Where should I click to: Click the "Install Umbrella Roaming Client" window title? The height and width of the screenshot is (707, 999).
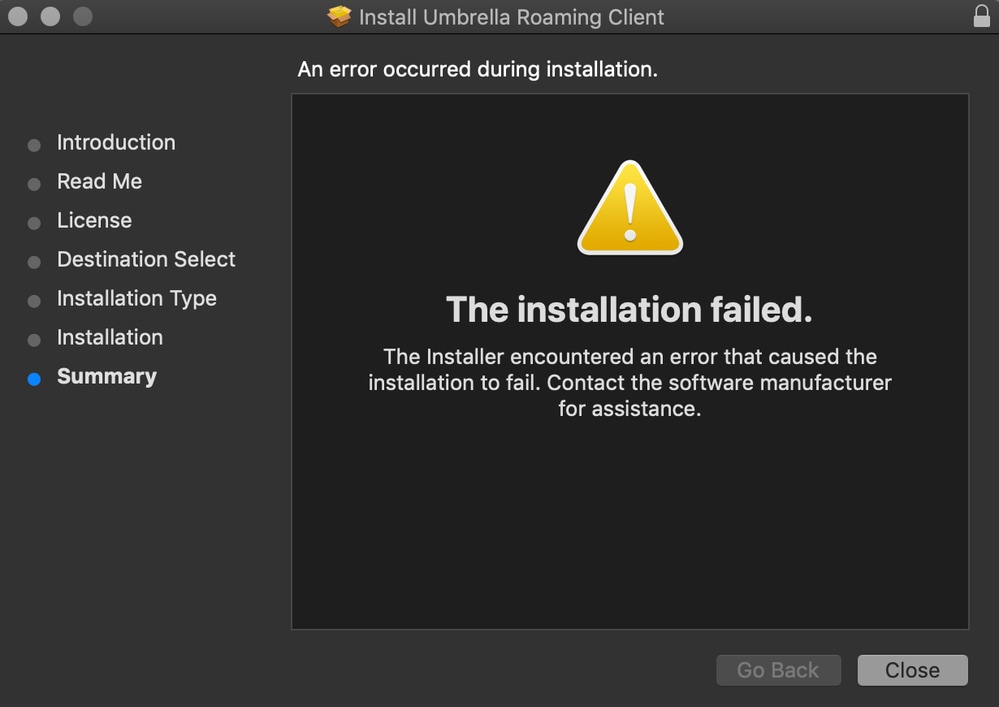pos(511,17)
